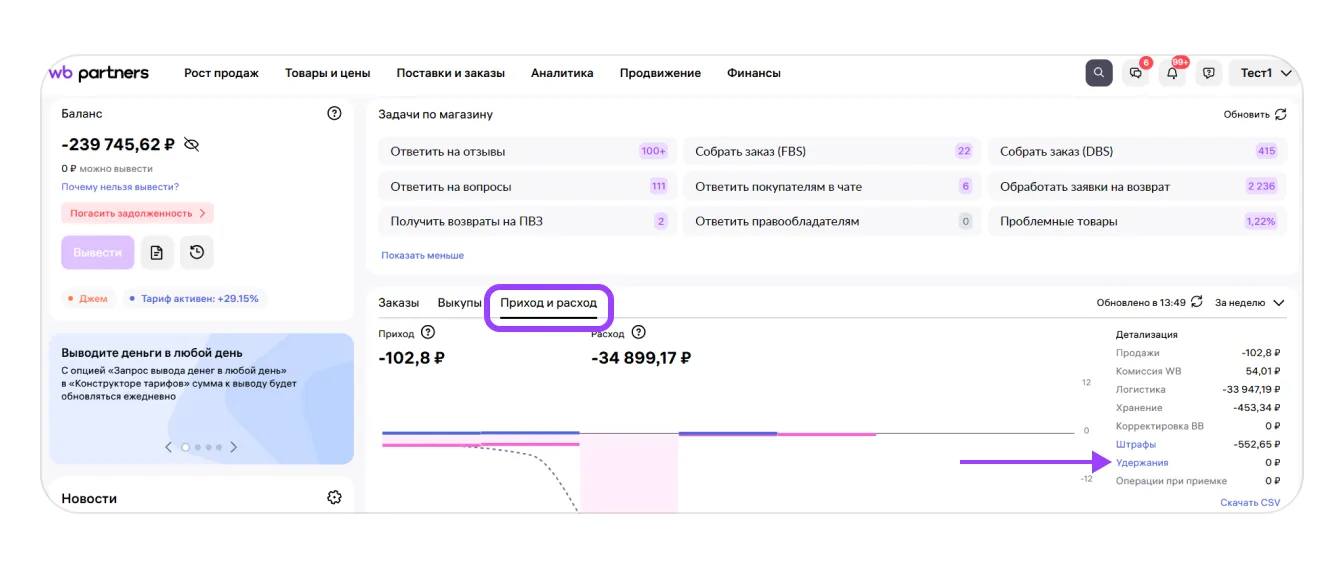Open the Аналитика menu

[562, 73]
